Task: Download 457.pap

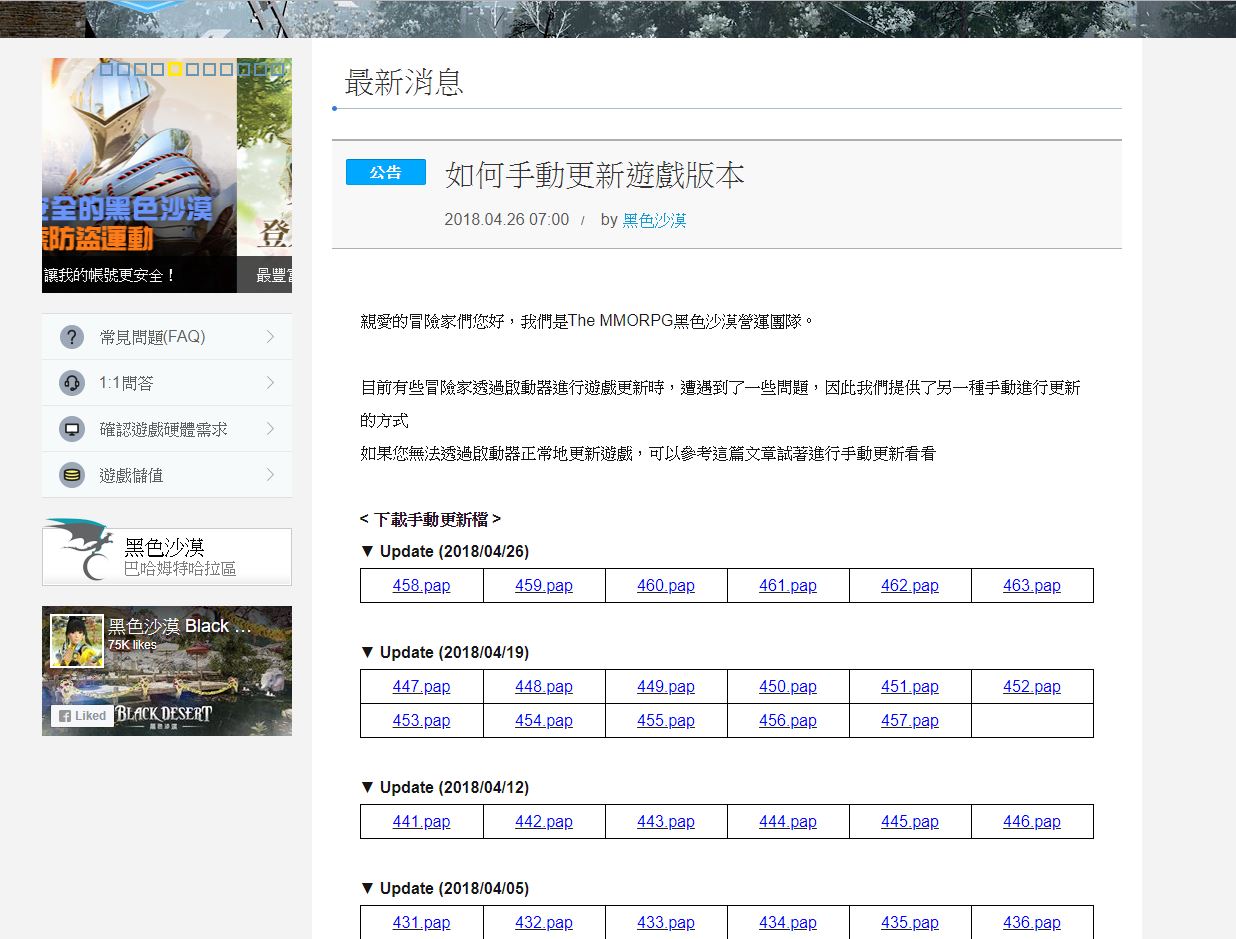Action: [910, 721]
